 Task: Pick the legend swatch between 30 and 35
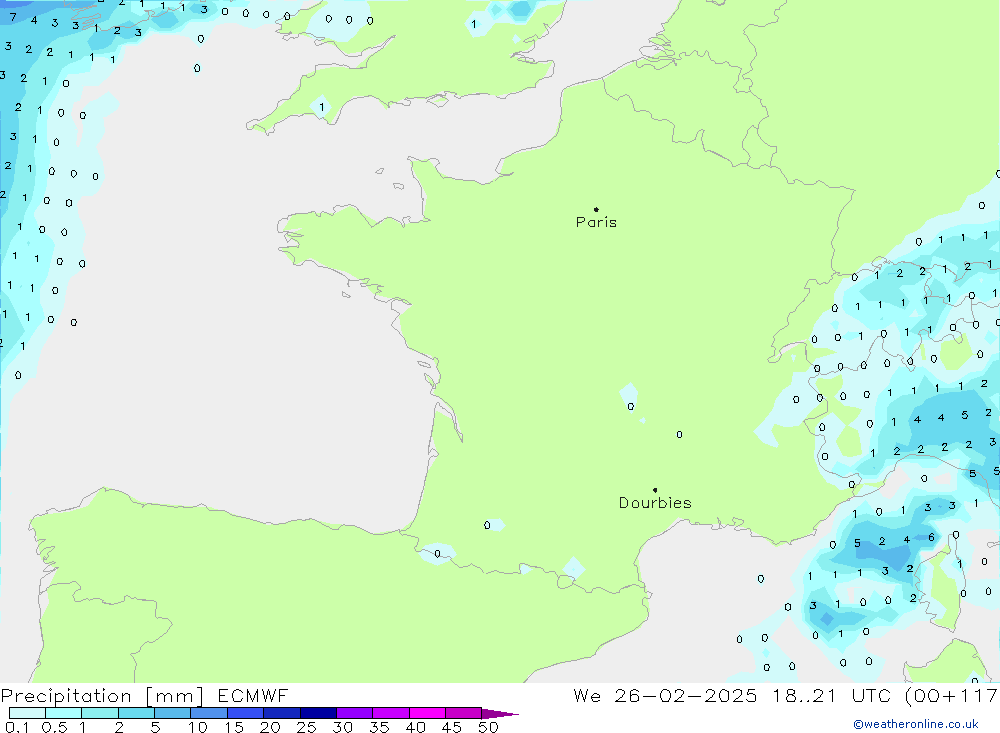pos(354,713)
